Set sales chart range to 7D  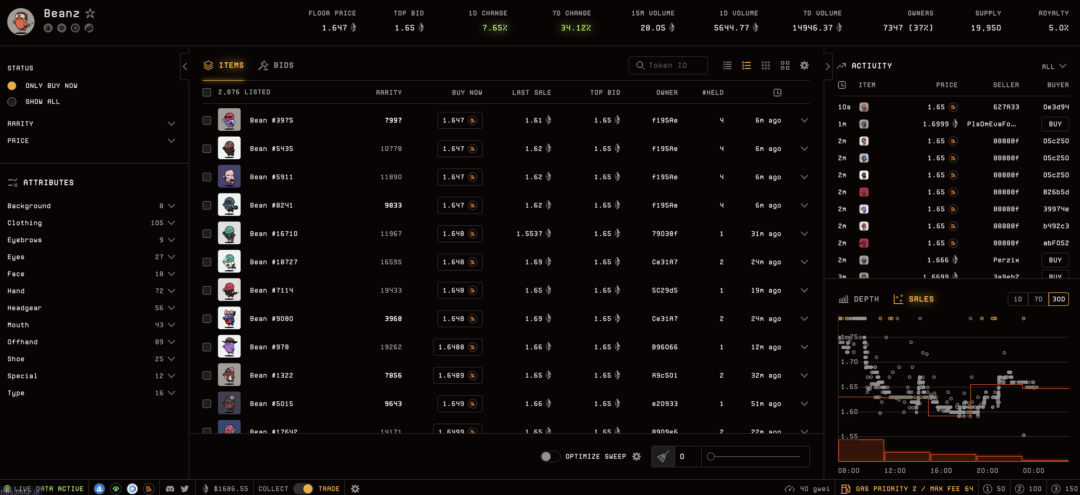(x=1037, y=299)
